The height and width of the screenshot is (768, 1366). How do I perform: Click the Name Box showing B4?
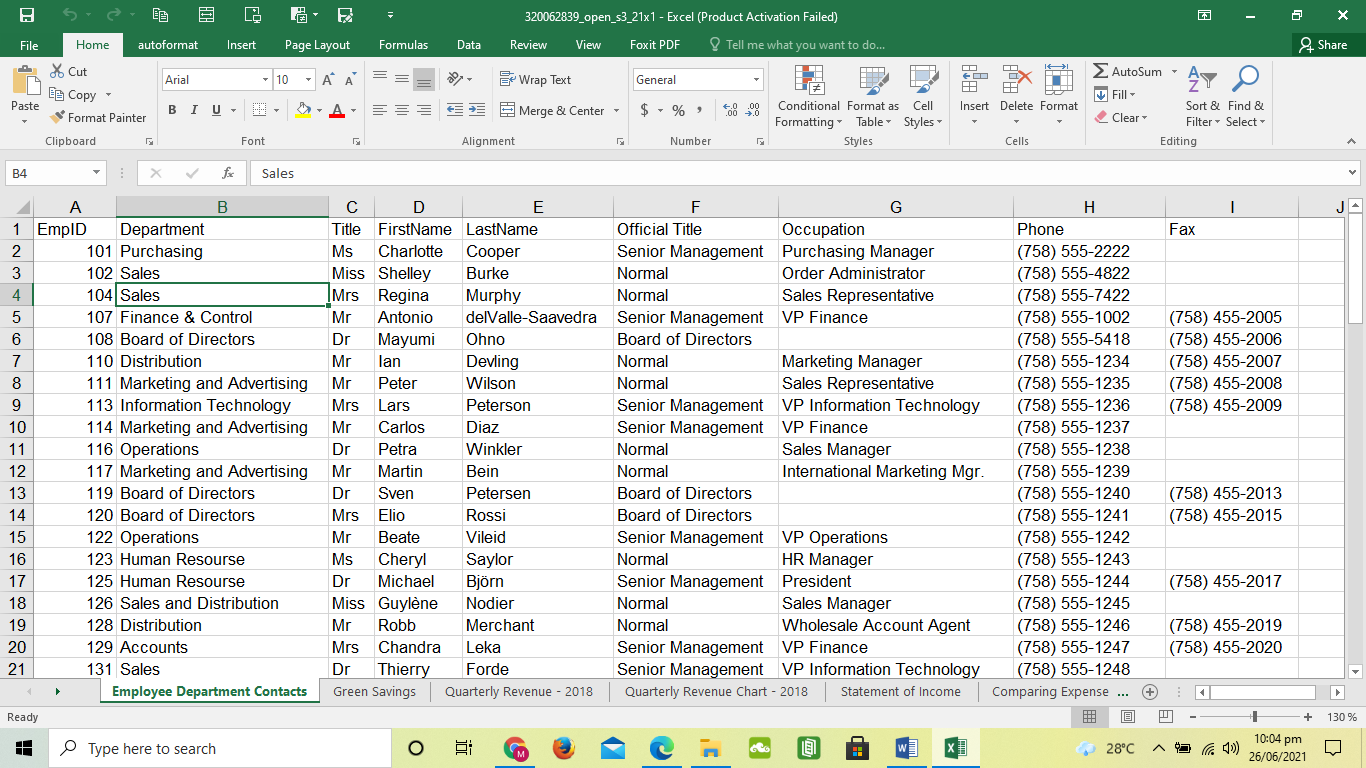[48, 173]
